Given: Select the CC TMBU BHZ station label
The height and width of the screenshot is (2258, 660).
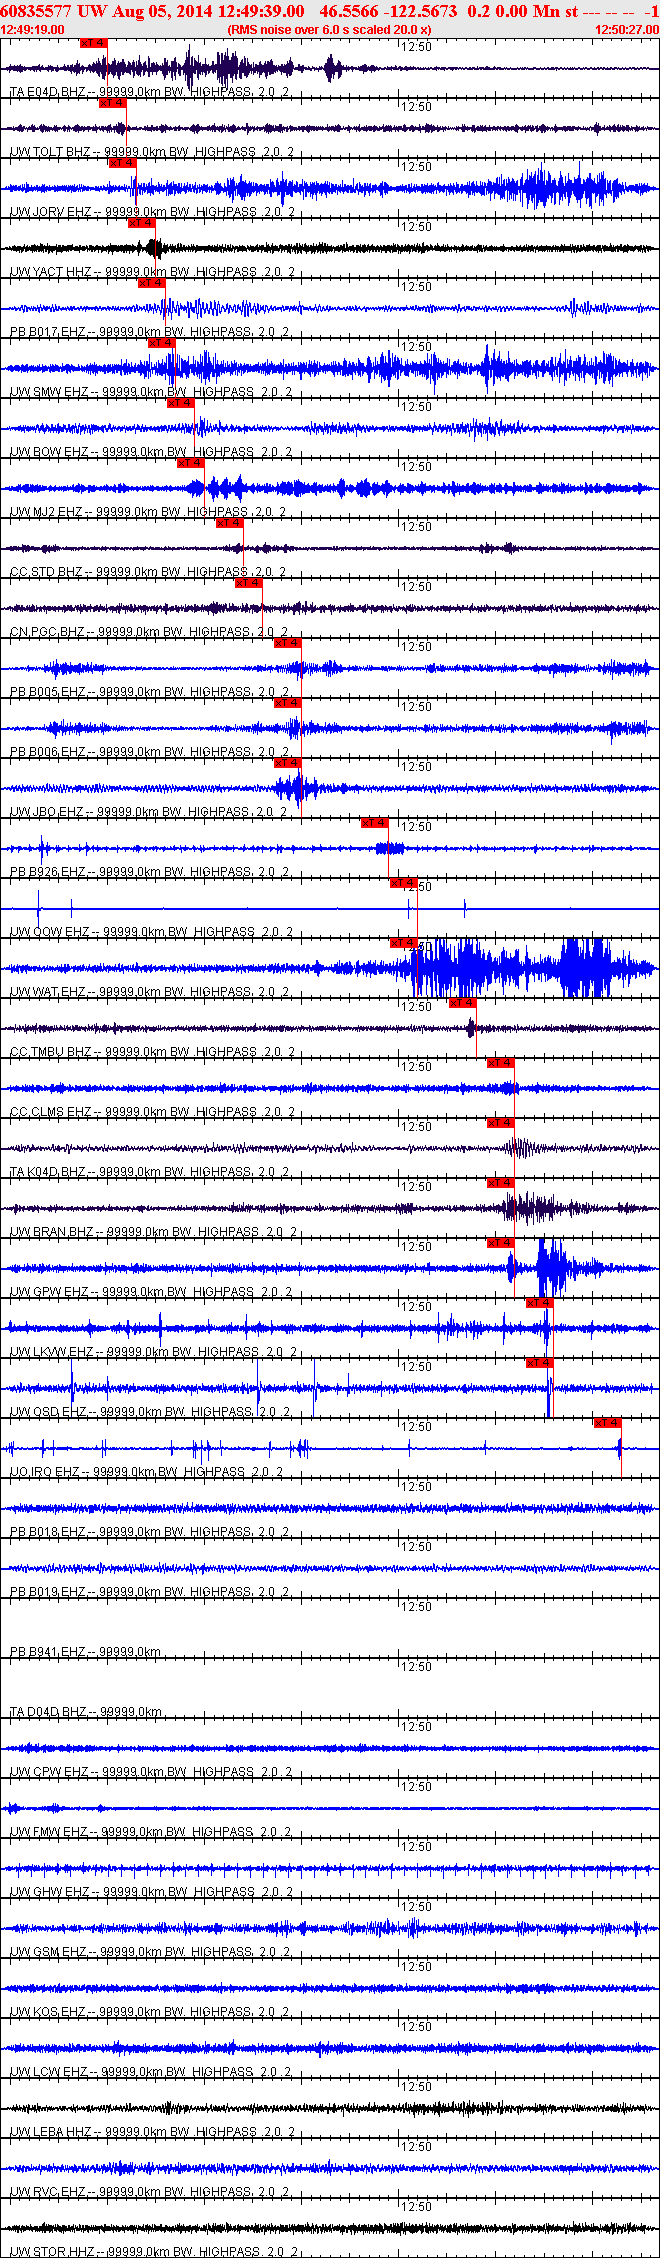Looking at the screenshot, I should point(153,1052).
